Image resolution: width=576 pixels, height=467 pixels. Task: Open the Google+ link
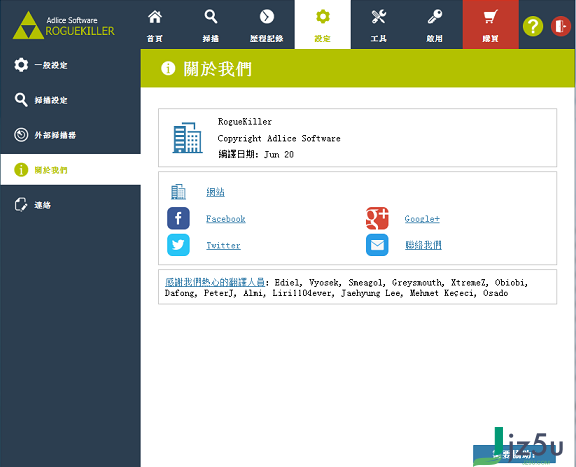[422, 219]
